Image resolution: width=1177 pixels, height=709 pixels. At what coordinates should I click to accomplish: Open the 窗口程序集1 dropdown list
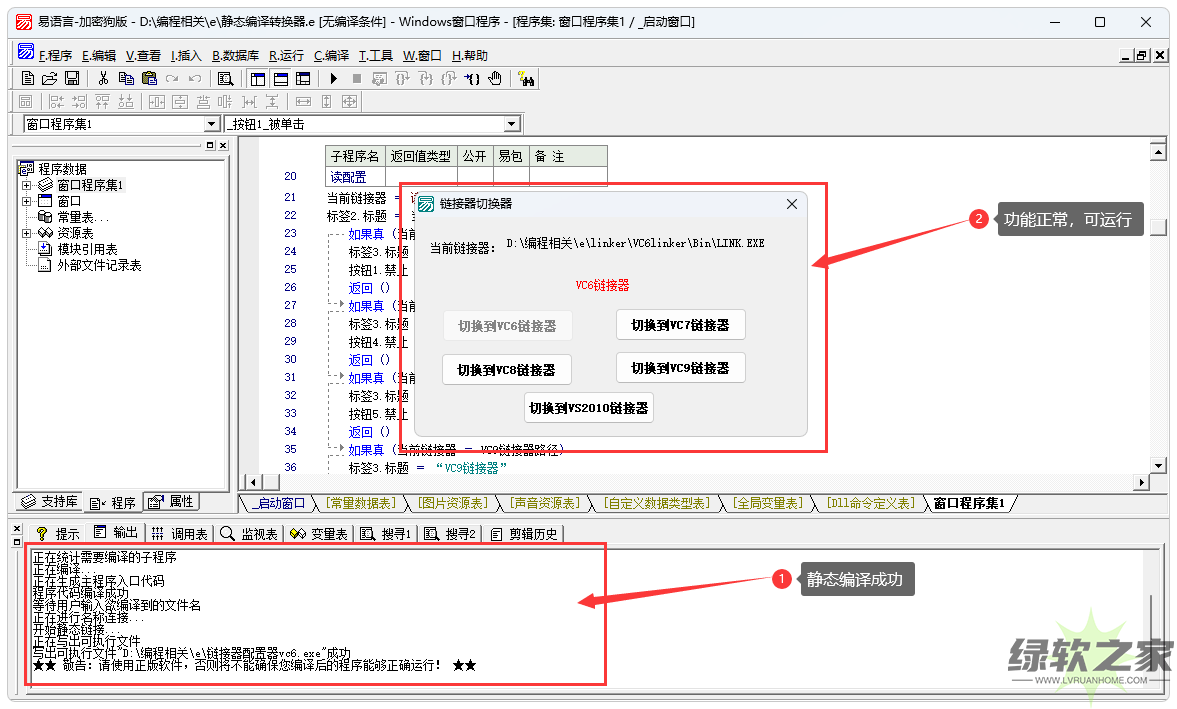(x=211, y=124)
